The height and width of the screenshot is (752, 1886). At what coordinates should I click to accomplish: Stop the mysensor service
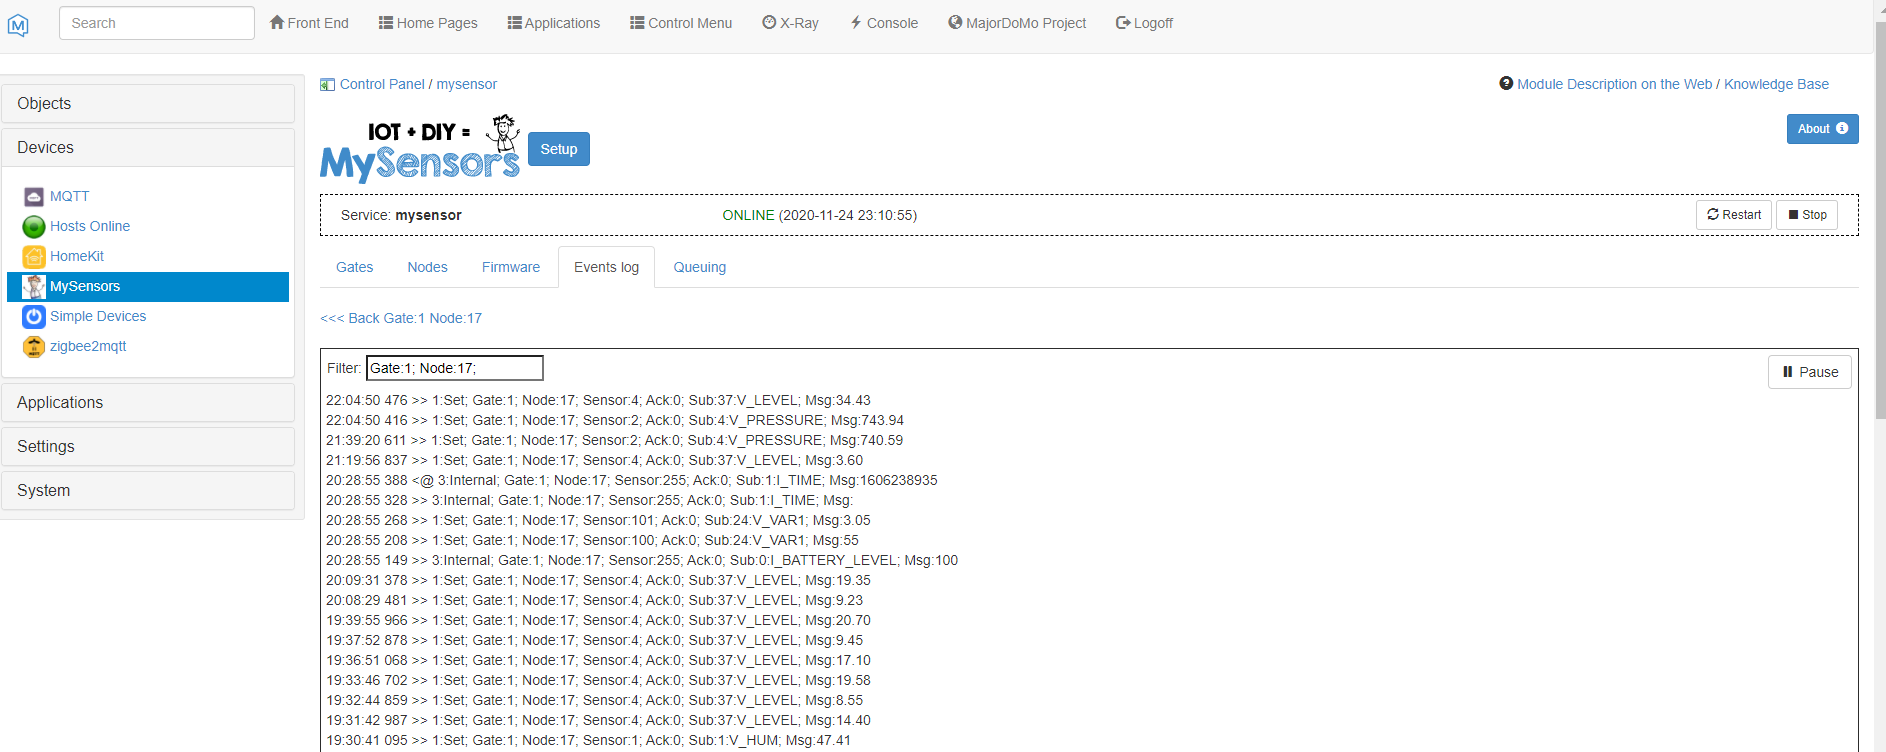point(1806,215)
